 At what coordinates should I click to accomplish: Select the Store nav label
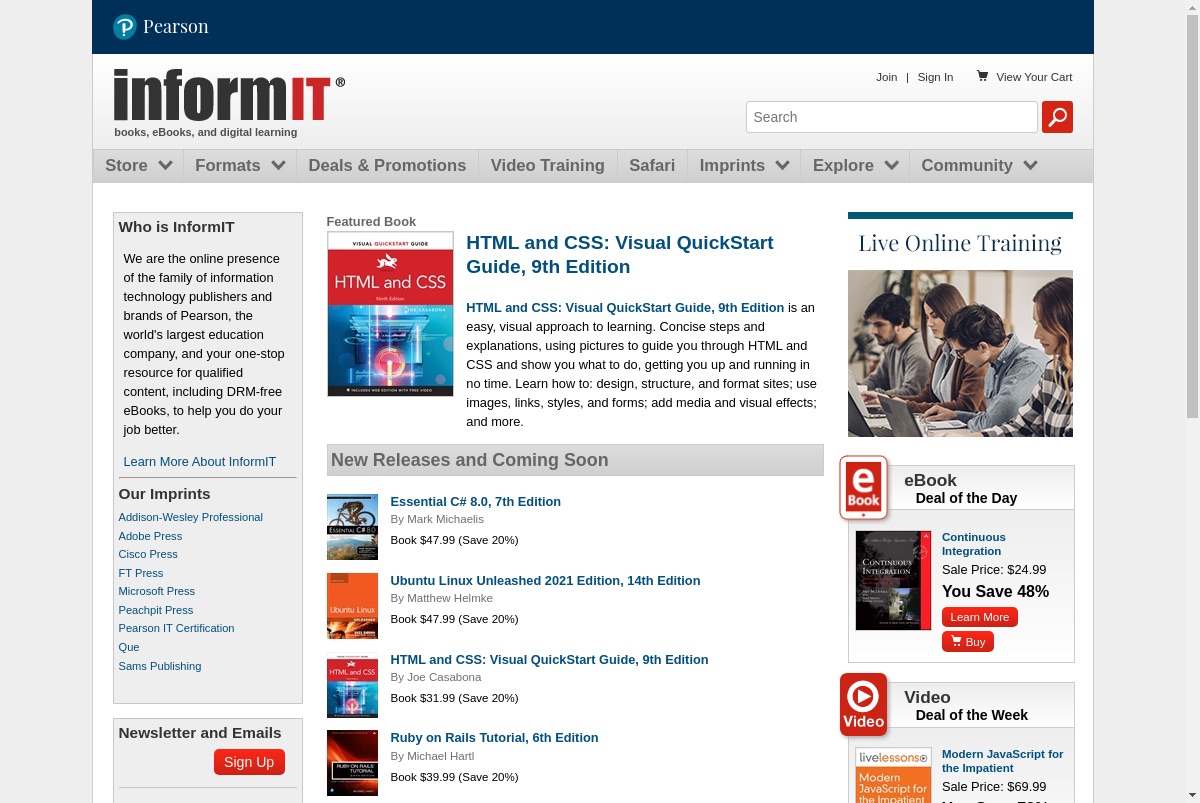[126, 166]
